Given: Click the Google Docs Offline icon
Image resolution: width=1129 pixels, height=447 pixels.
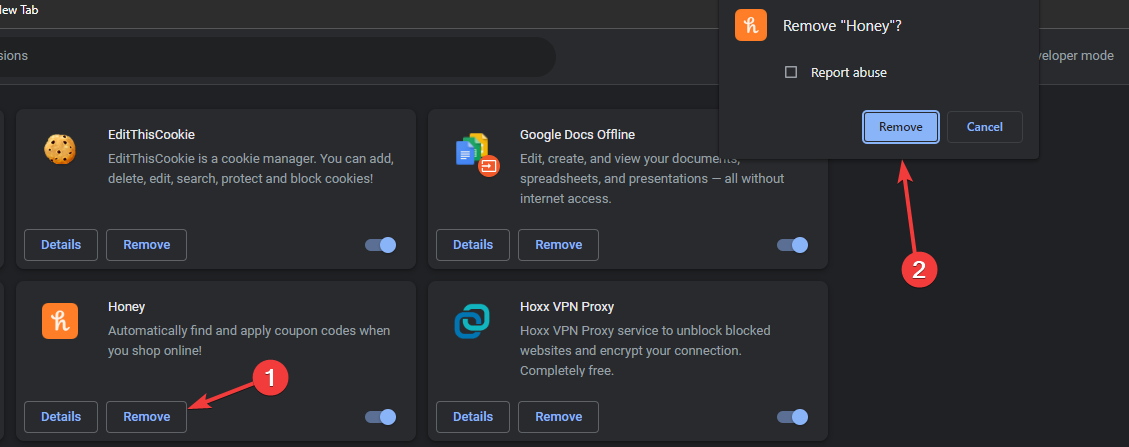Looking at the screenshot, I should 477,155.
